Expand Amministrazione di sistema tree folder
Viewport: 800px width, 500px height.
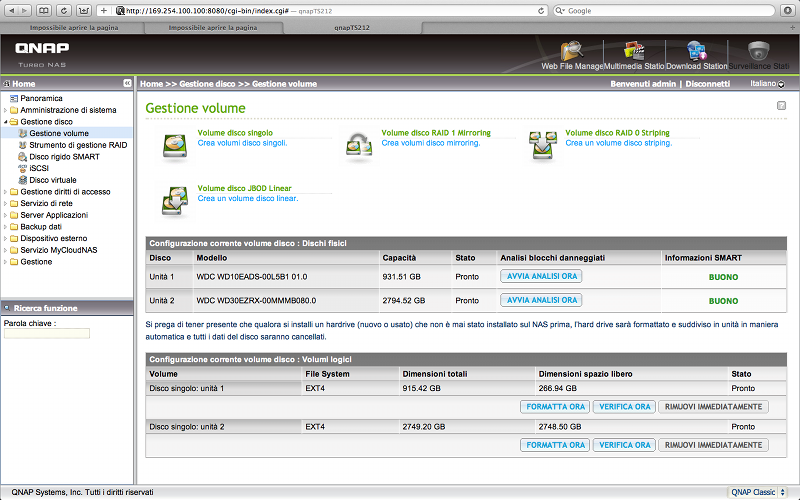click(5, 110)
